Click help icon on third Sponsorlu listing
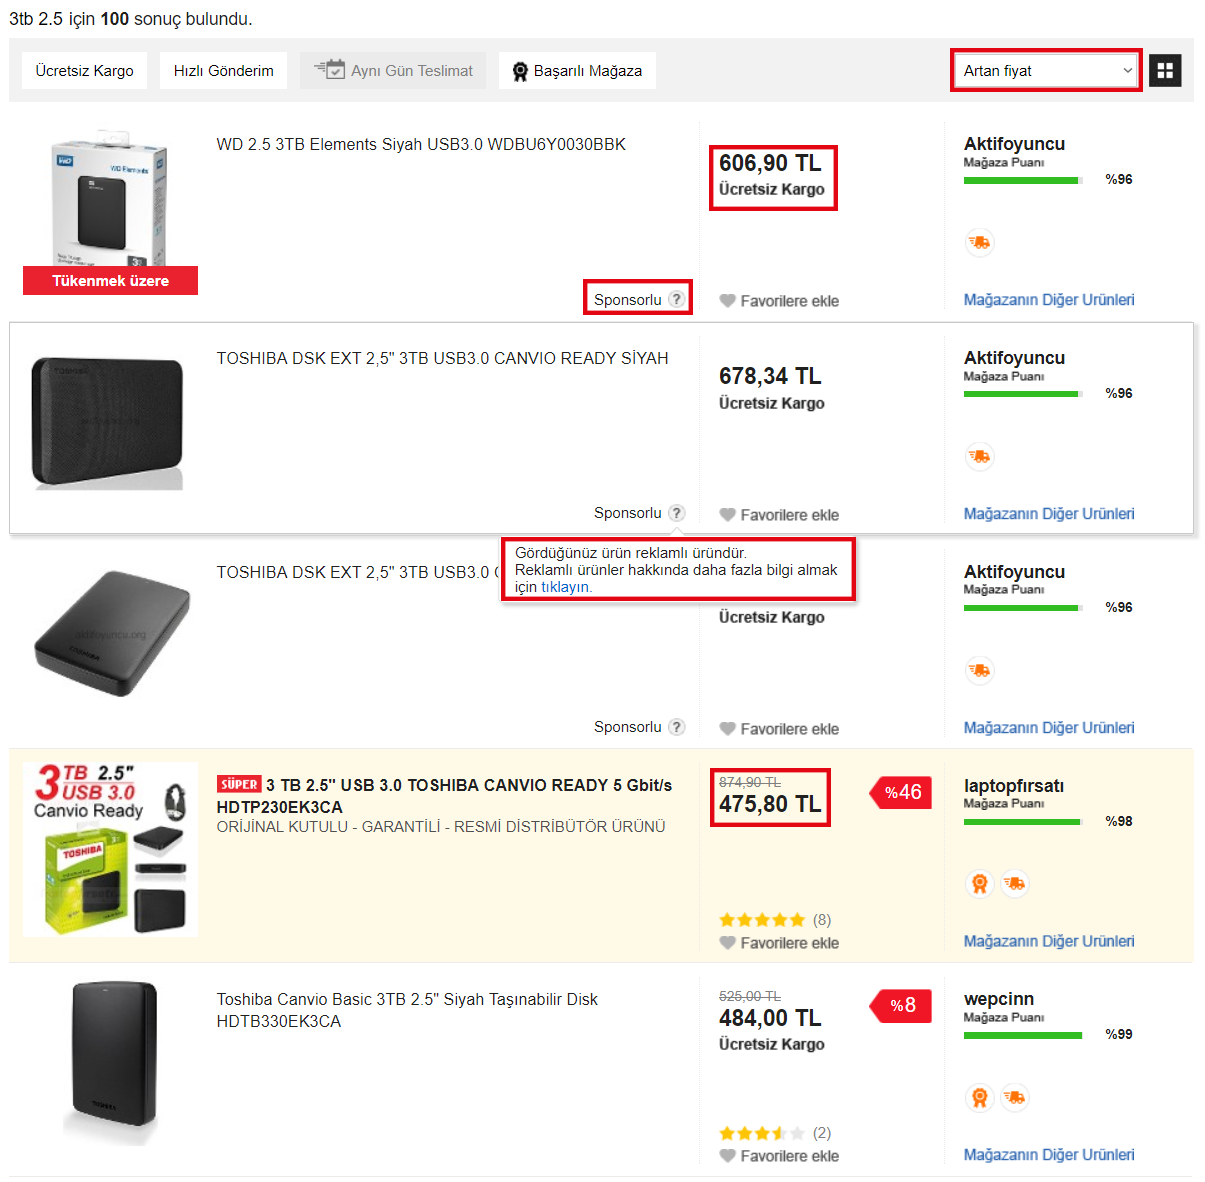This screenshot has height=1182, width=1205. (x=677, y=727)
